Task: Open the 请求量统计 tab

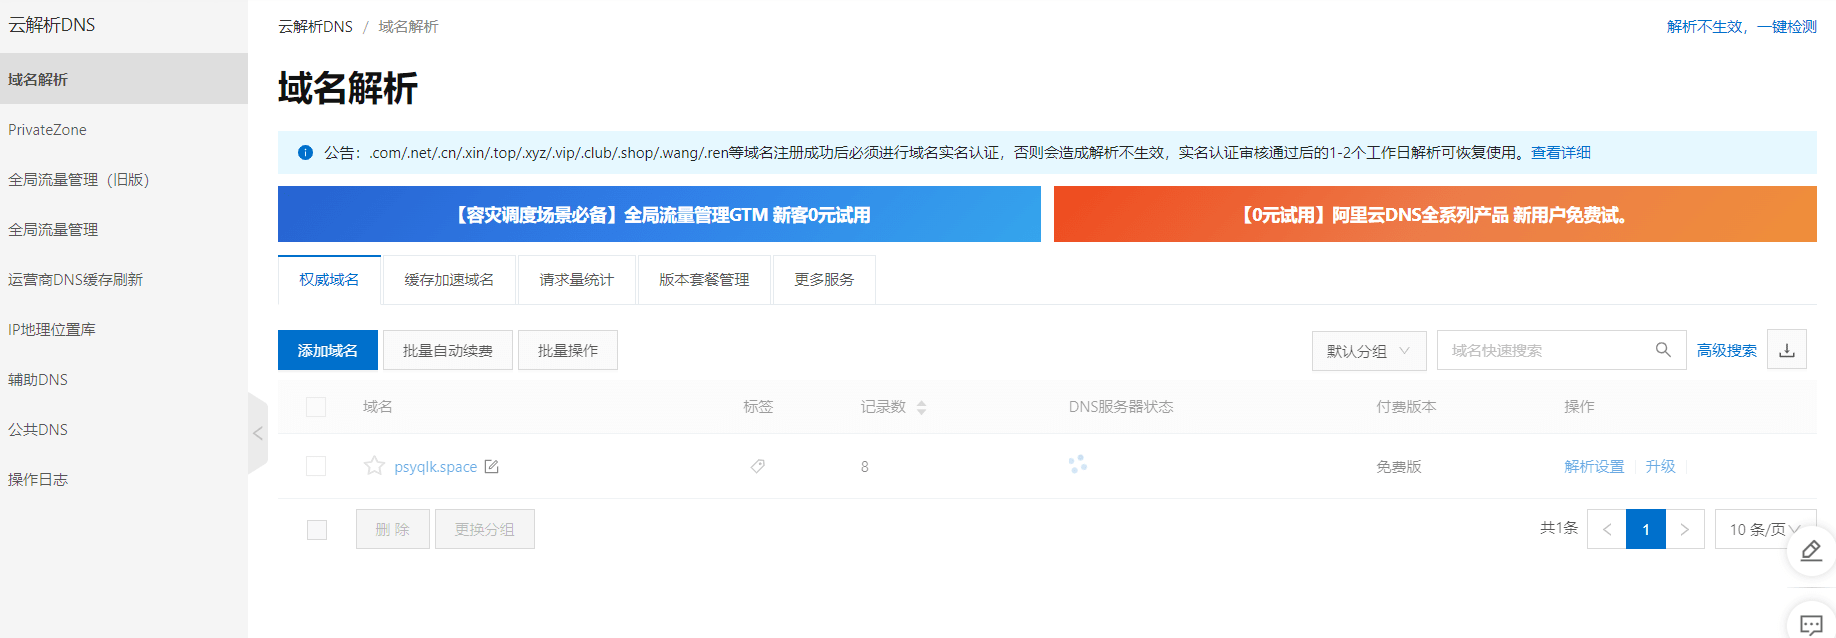Action: pyautogui.click(x=577, y=280)
